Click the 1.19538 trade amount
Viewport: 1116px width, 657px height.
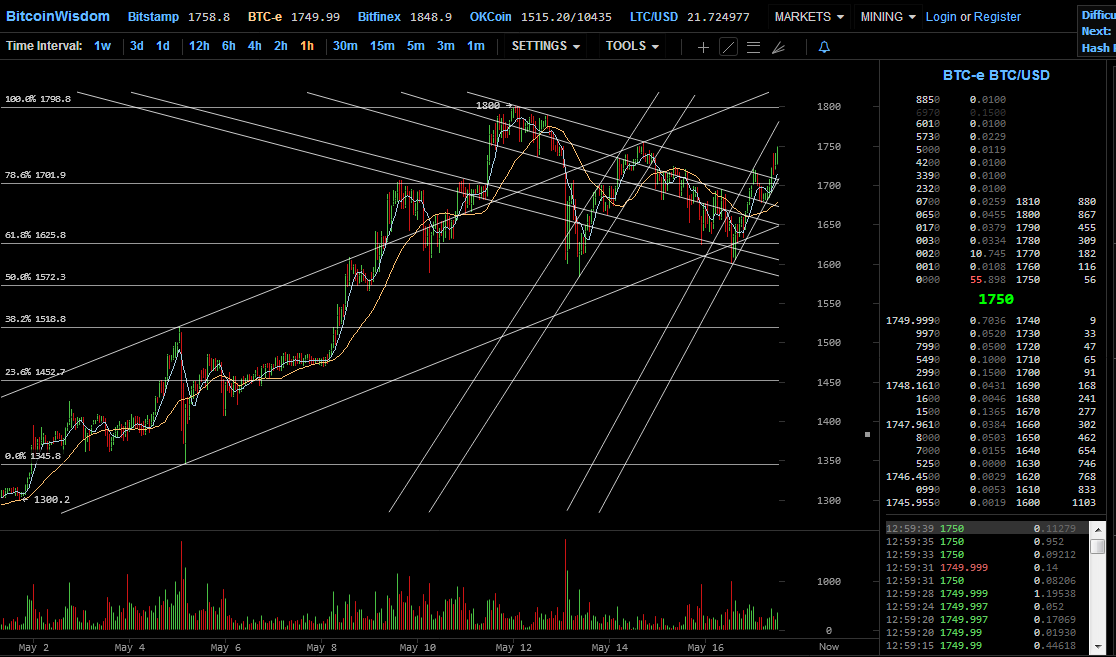click(1056, 593)
